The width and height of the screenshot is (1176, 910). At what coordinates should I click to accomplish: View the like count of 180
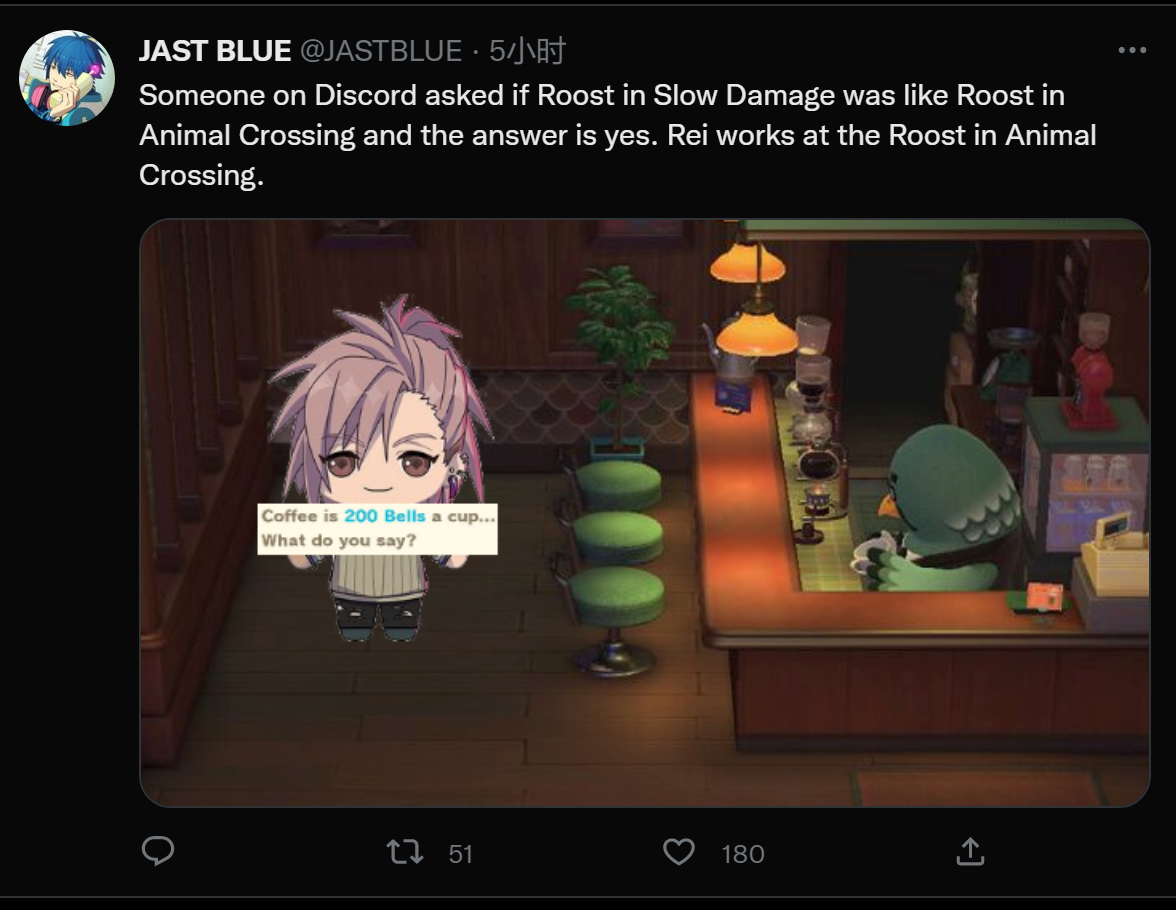click(742, 854)
